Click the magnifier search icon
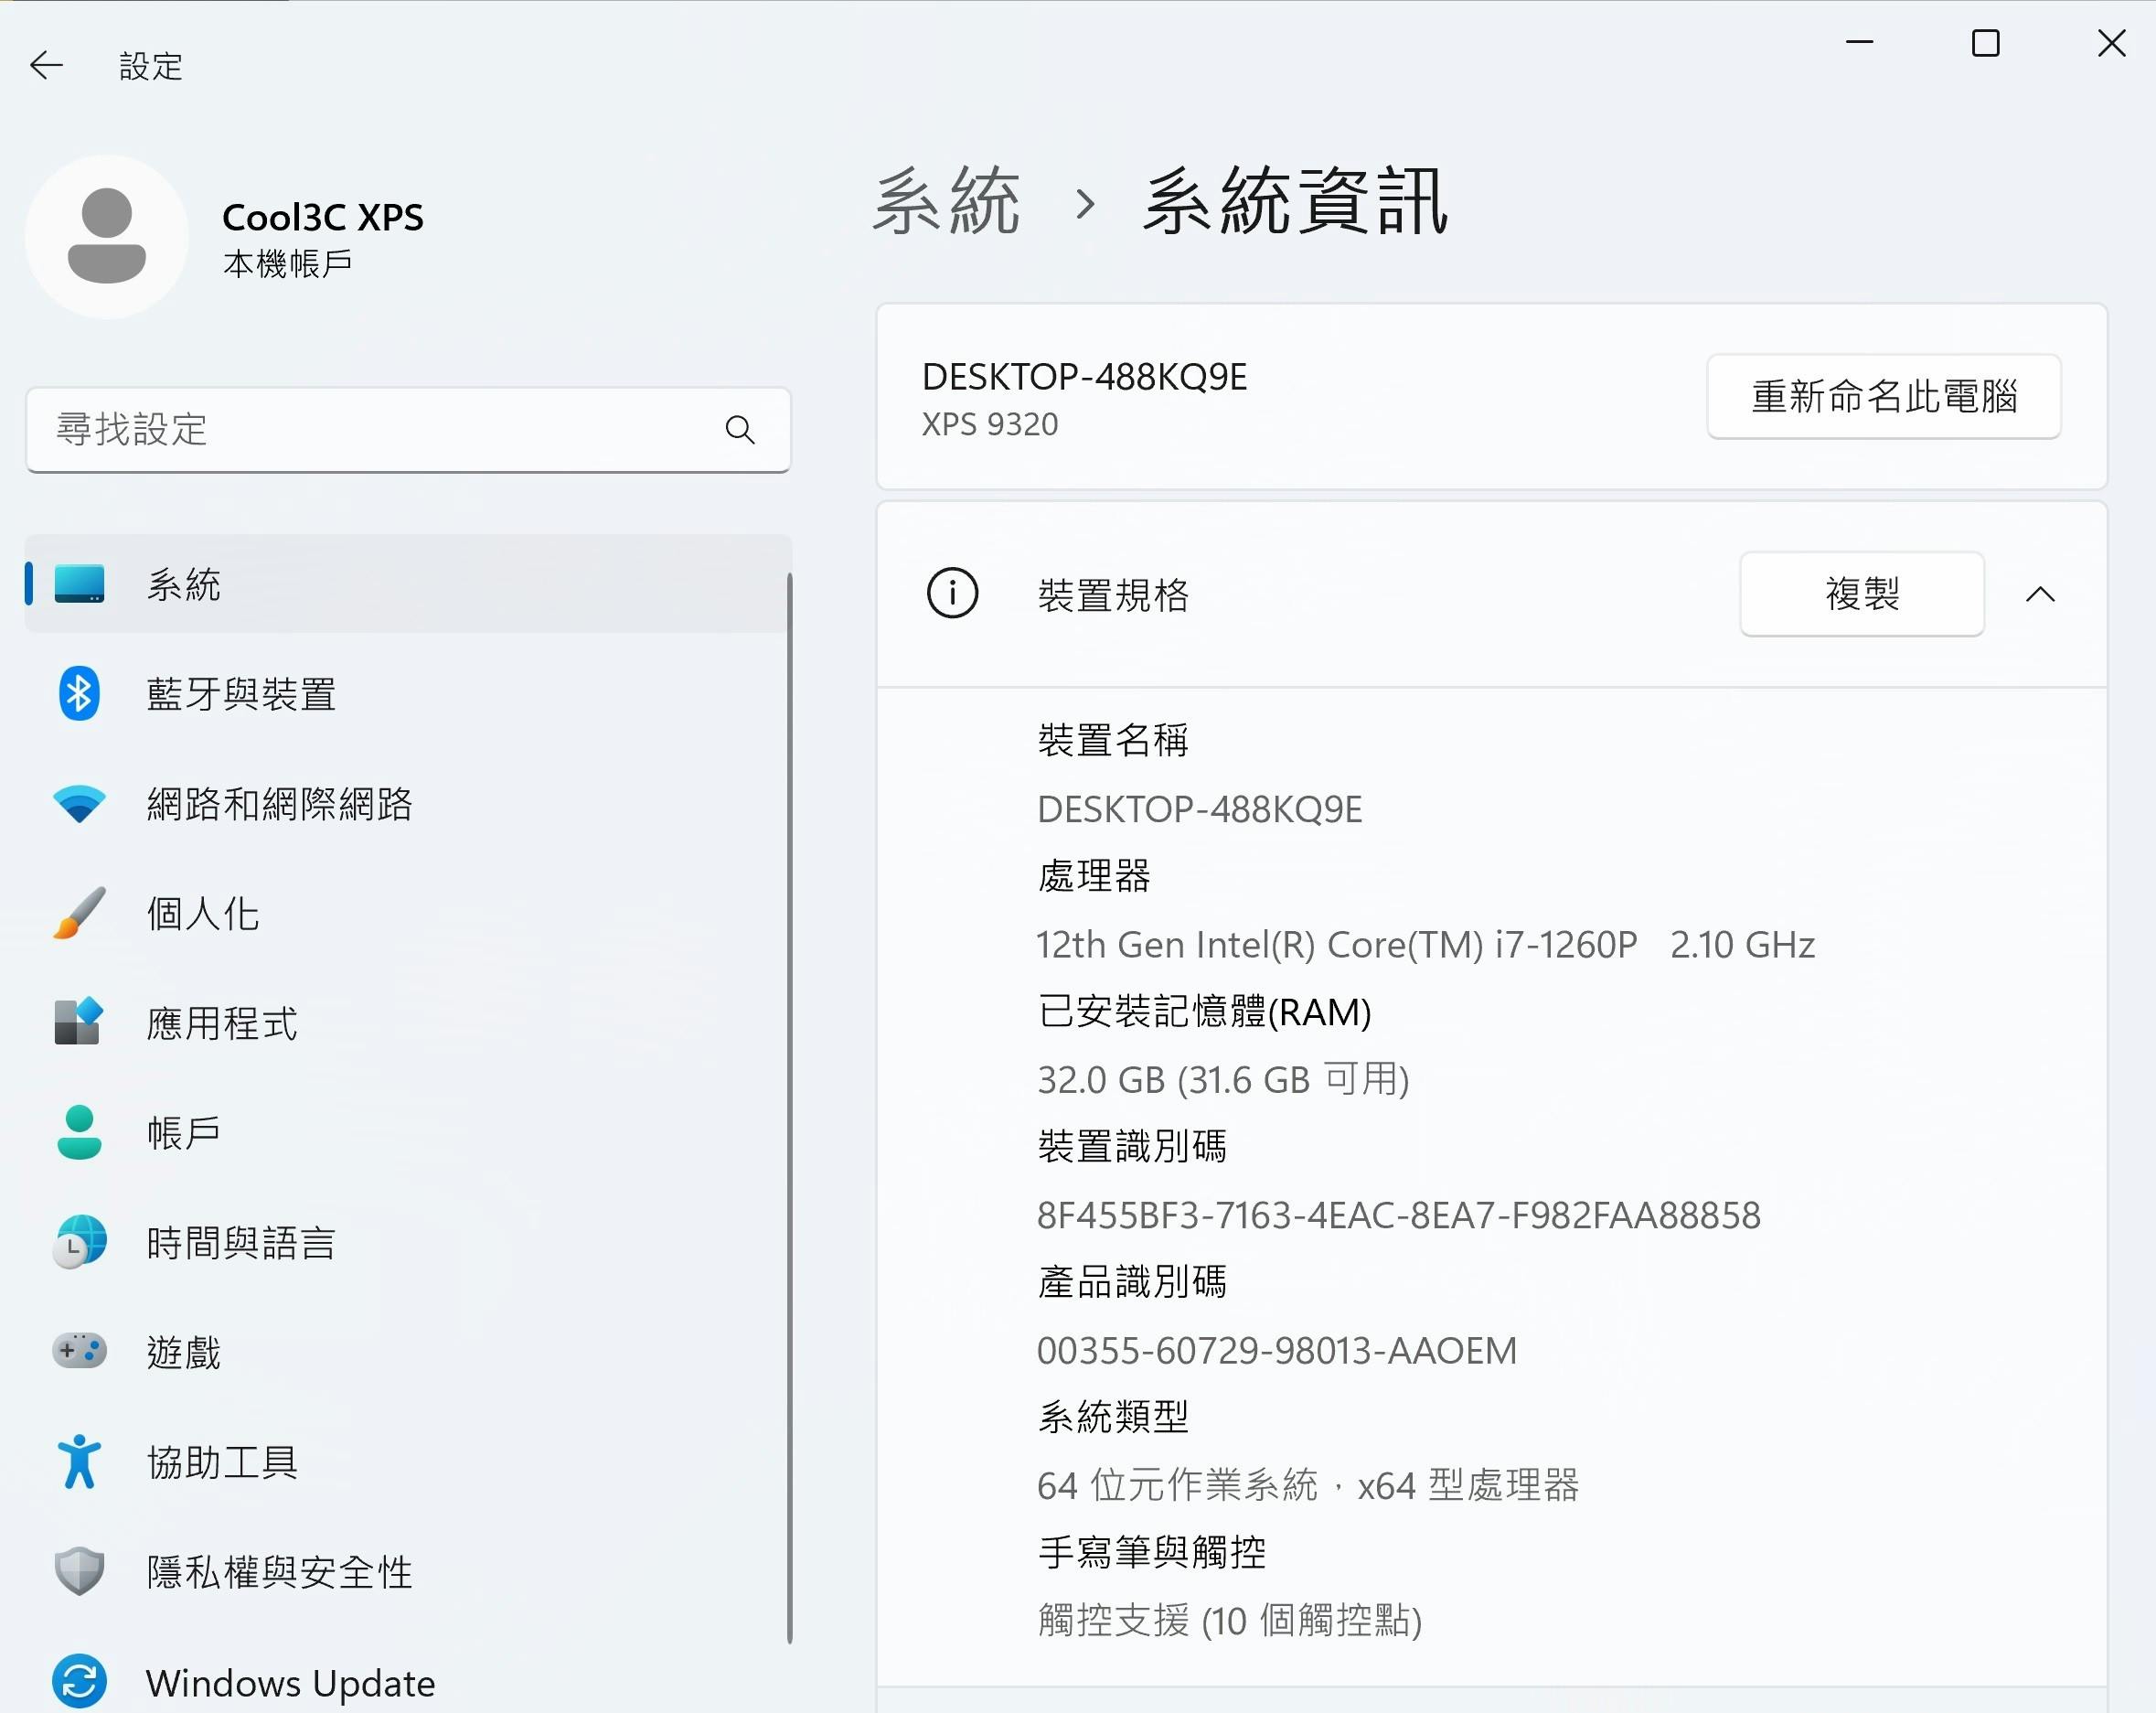Image resolution: width=2156 pixels, height=1713 pixels. [739, 430]
